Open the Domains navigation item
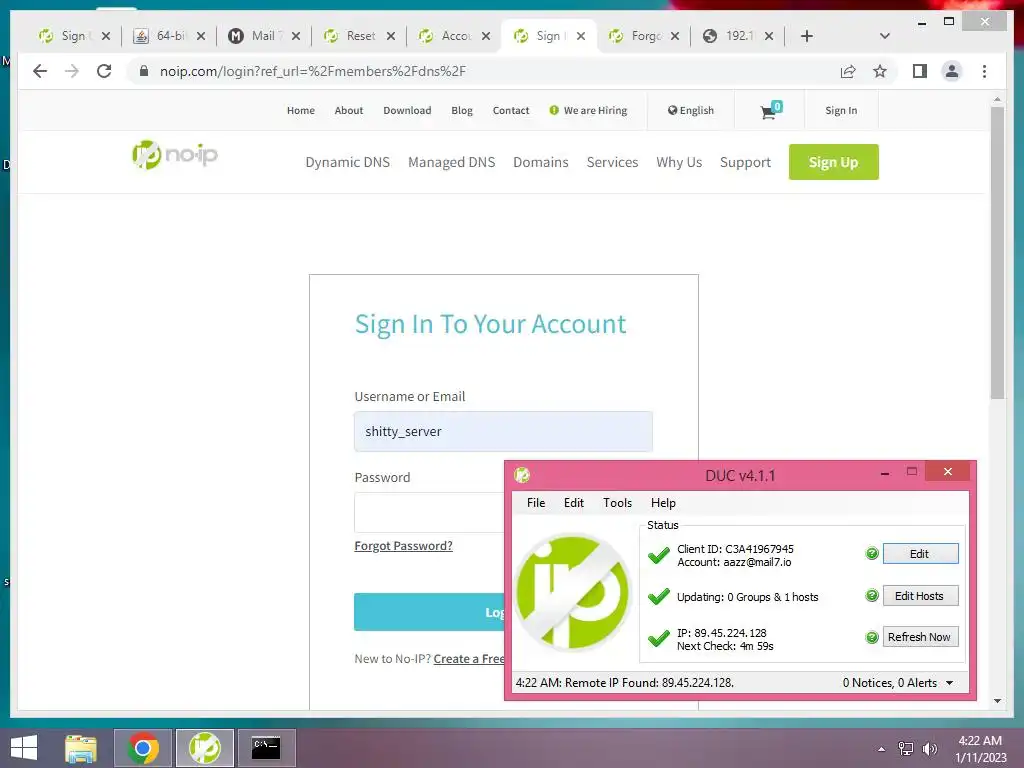 point(541,162)
